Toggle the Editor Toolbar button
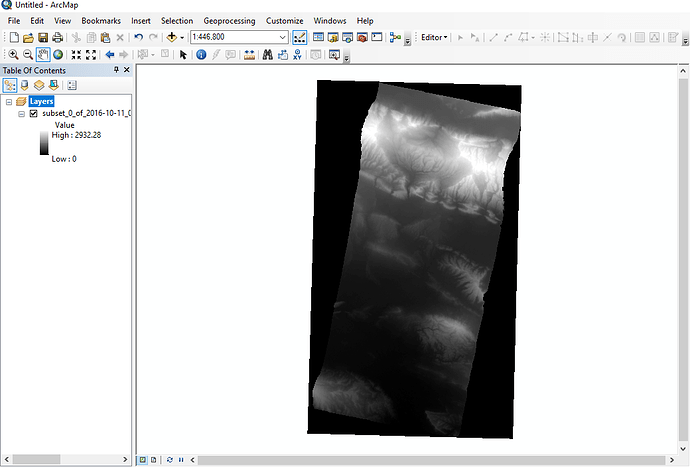Viewport: 690px width, 467px height. point(299,37)
